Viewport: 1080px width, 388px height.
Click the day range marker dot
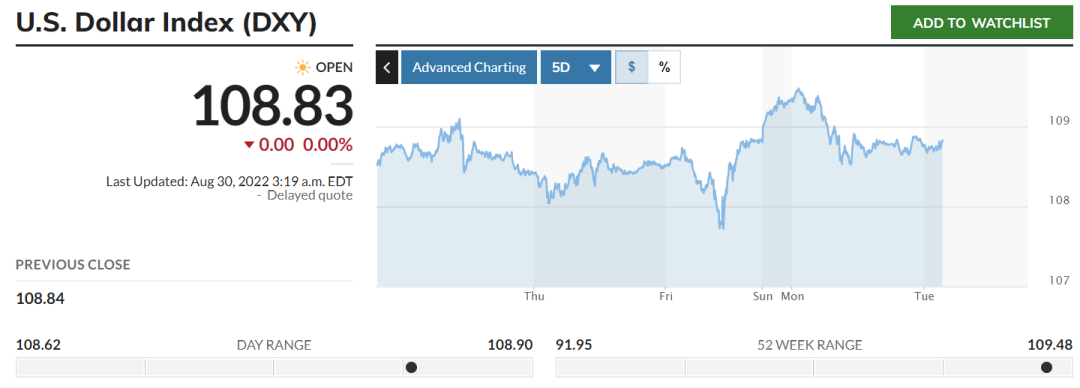(x=411, y=367)
